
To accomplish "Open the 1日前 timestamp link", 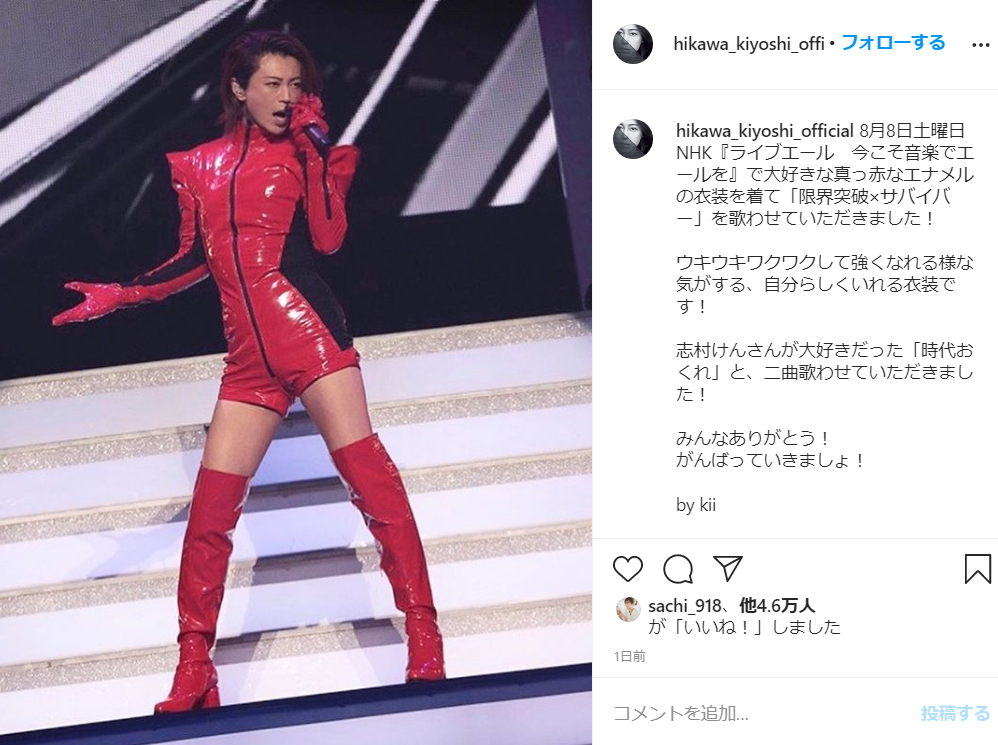I will pyautogui.click(x=629, y=656).
